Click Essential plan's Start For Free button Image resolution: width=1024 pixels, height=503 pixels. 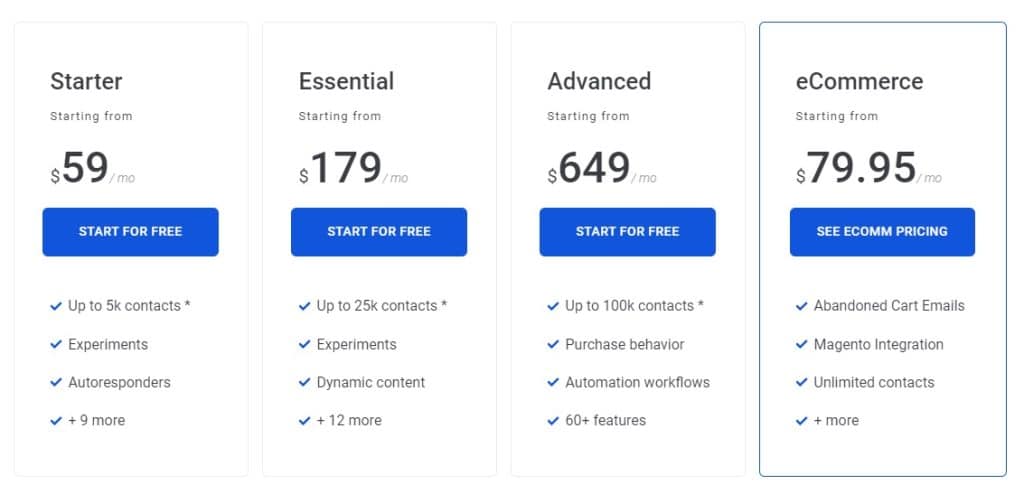coord(379,232)
